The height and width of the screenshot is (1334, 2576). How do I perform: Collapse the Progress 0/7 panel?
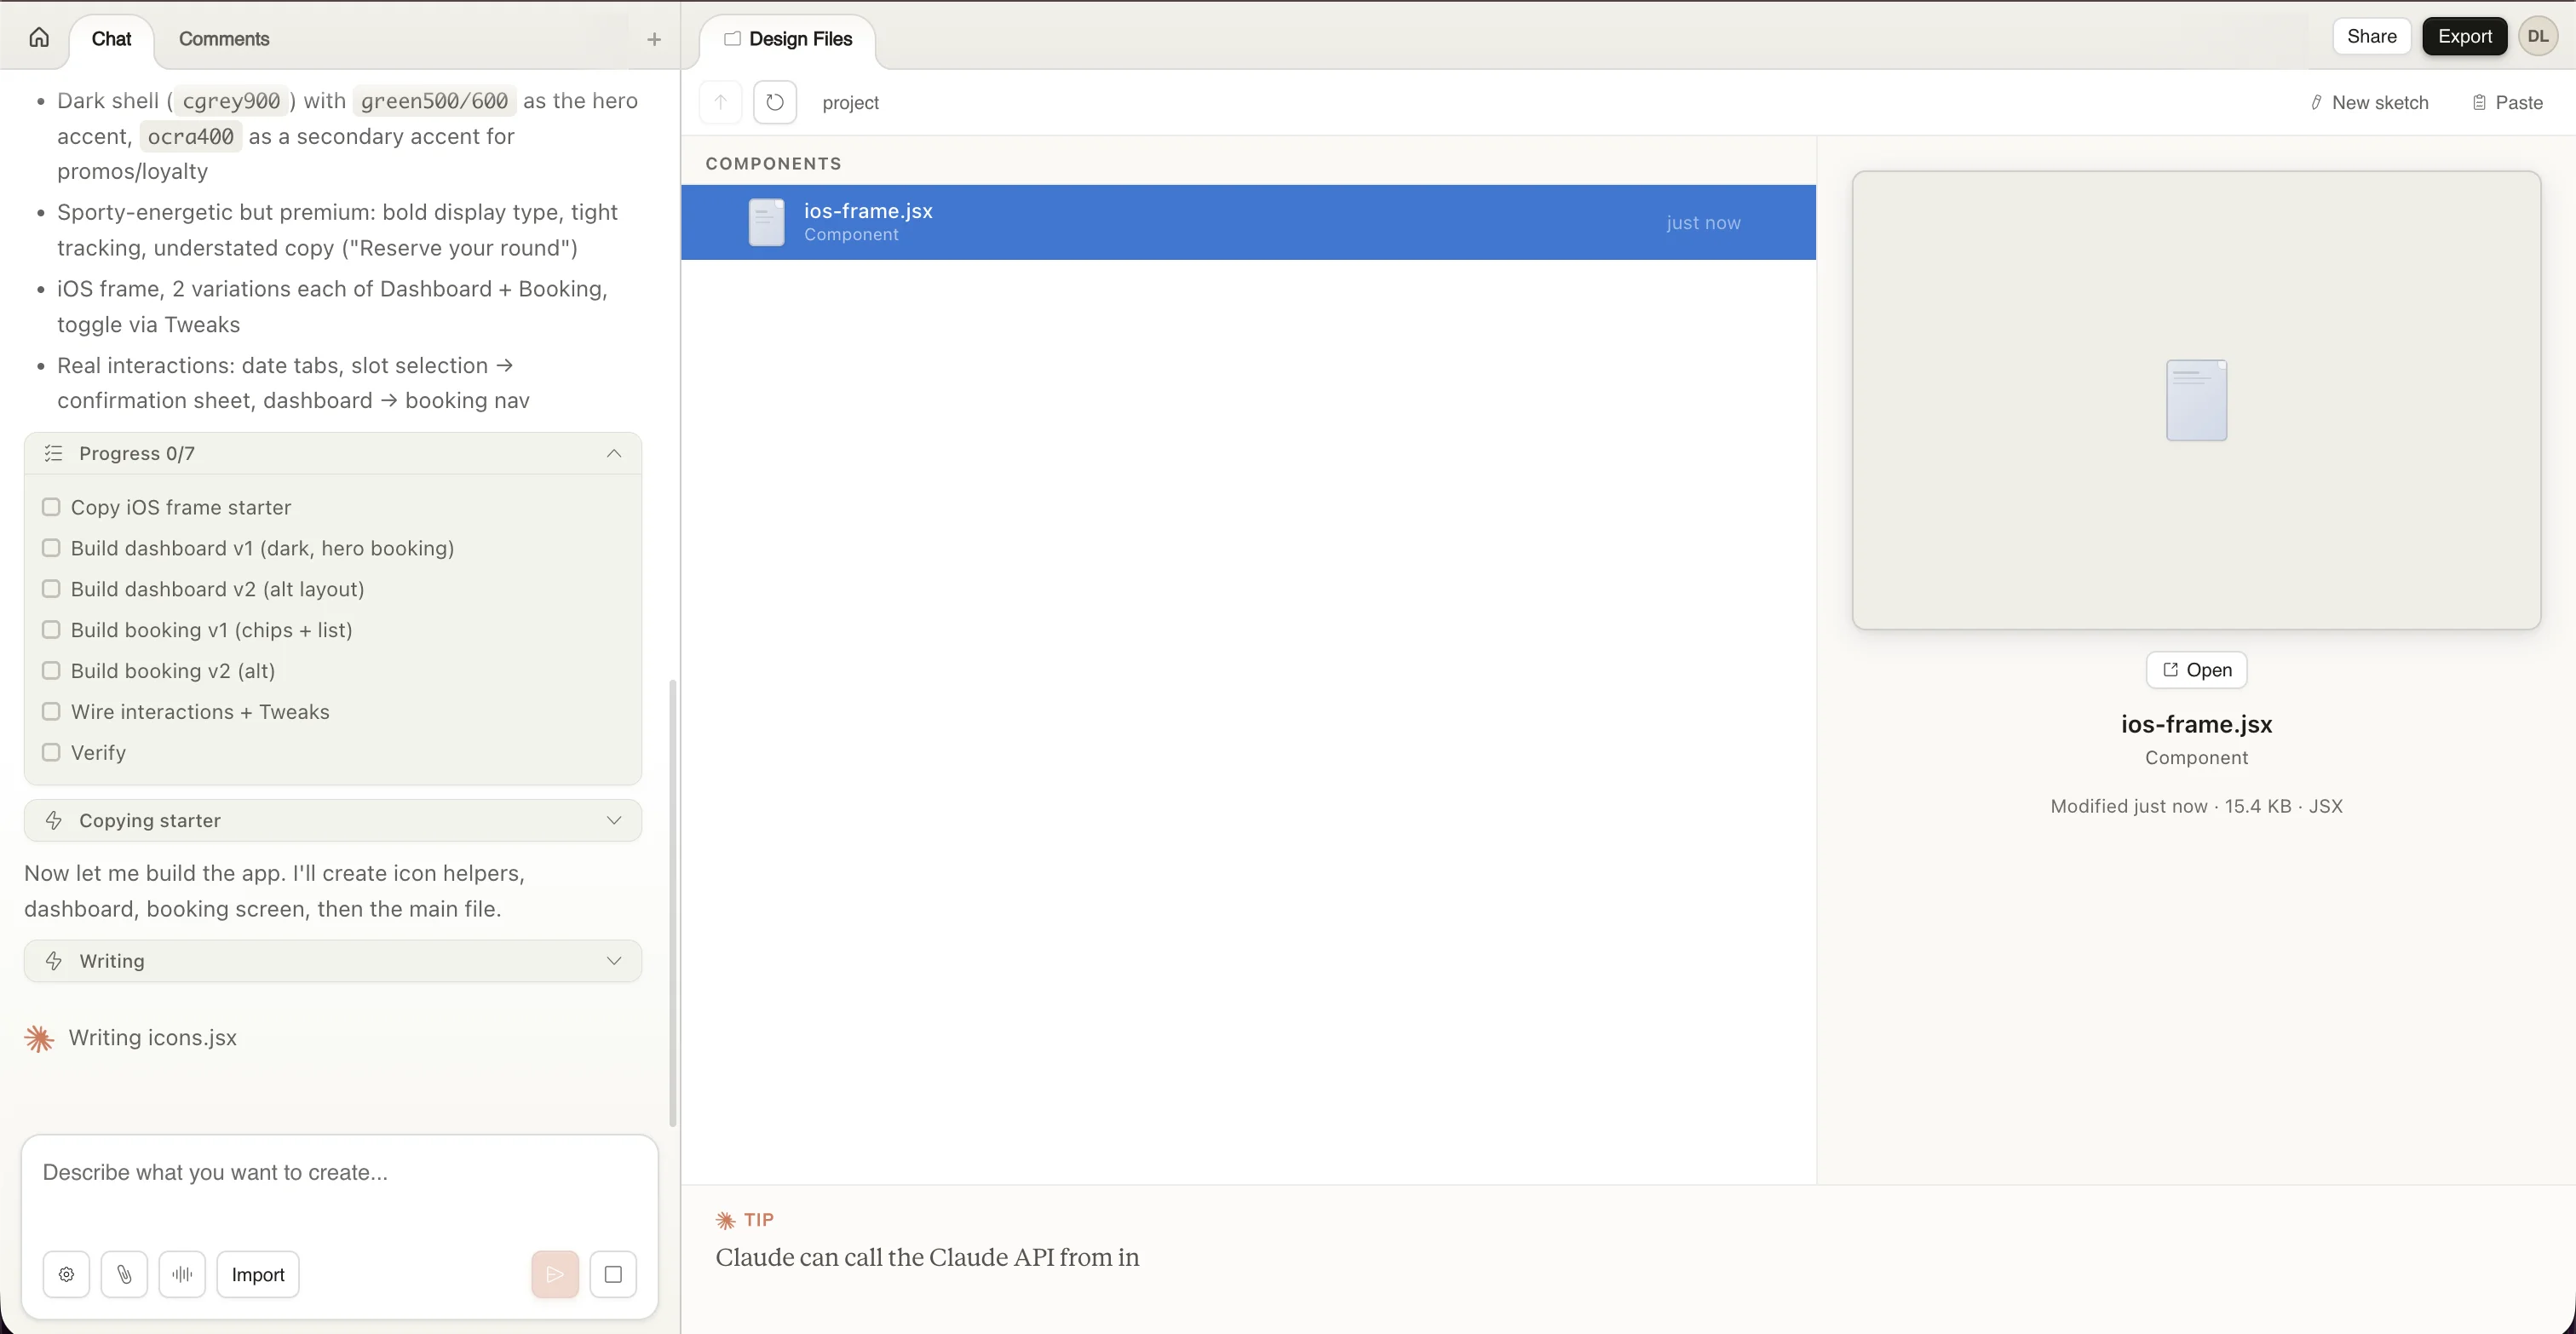(x=614, y=453)
